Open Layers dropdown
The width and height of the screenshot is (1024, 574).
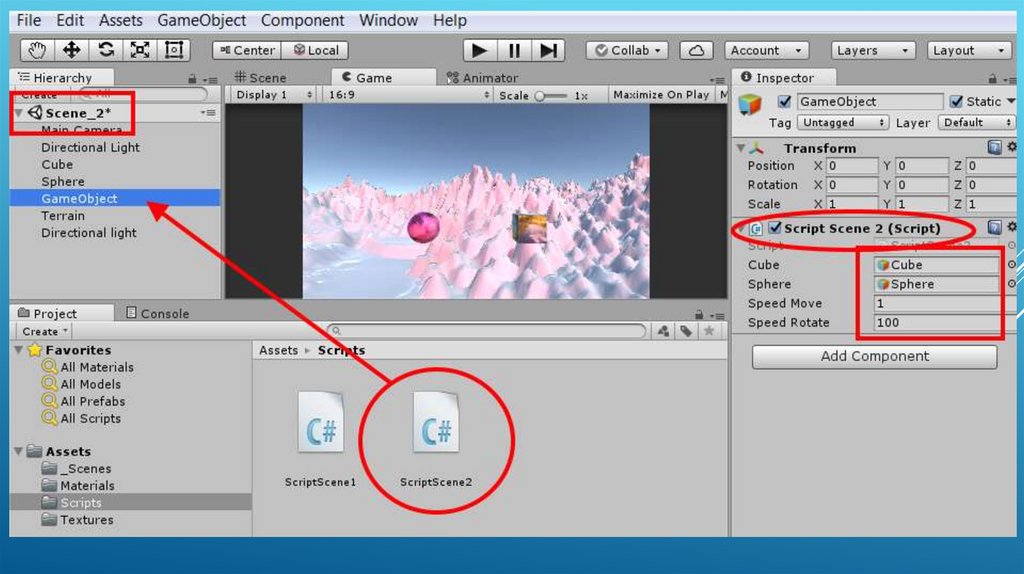tap(872, 50)
